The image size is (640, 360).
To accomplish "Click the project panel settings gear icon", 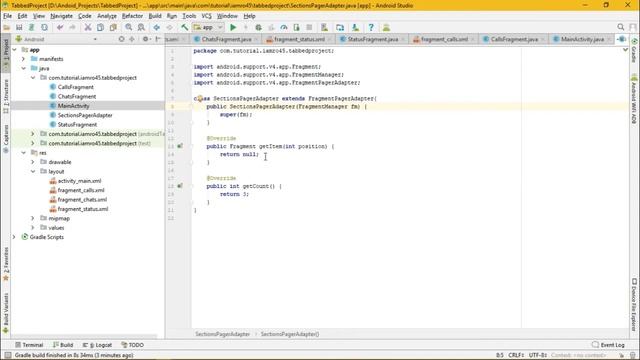I will click(145, 39).
